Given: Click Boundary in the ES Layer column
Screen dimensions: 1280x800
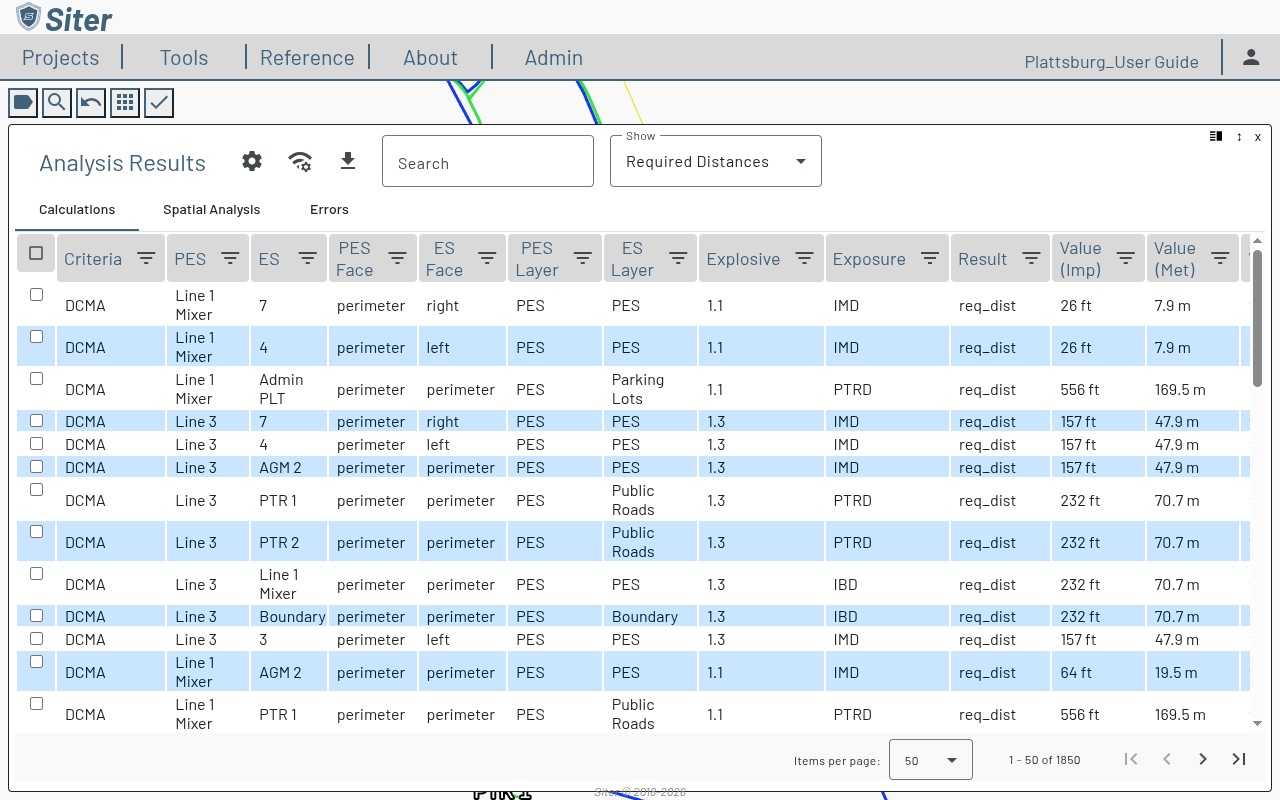Looking at the screenshot, I should click(x=645, y=617).
